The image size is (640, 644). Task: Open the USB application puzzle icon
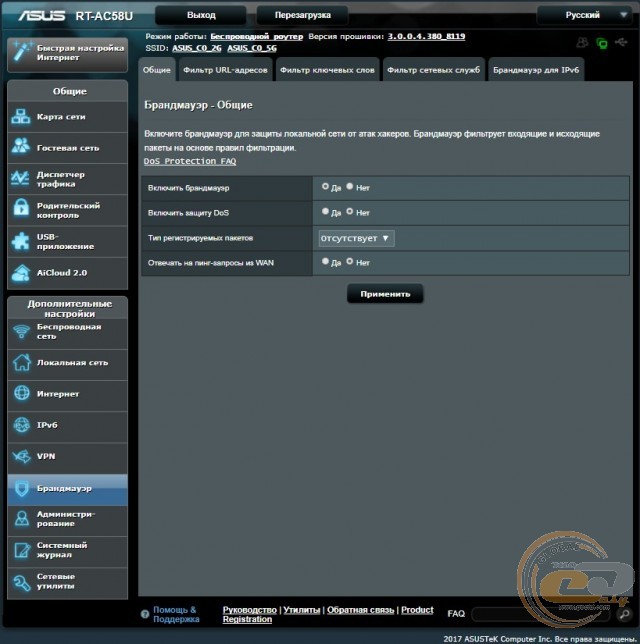click(x=21, y=242)
